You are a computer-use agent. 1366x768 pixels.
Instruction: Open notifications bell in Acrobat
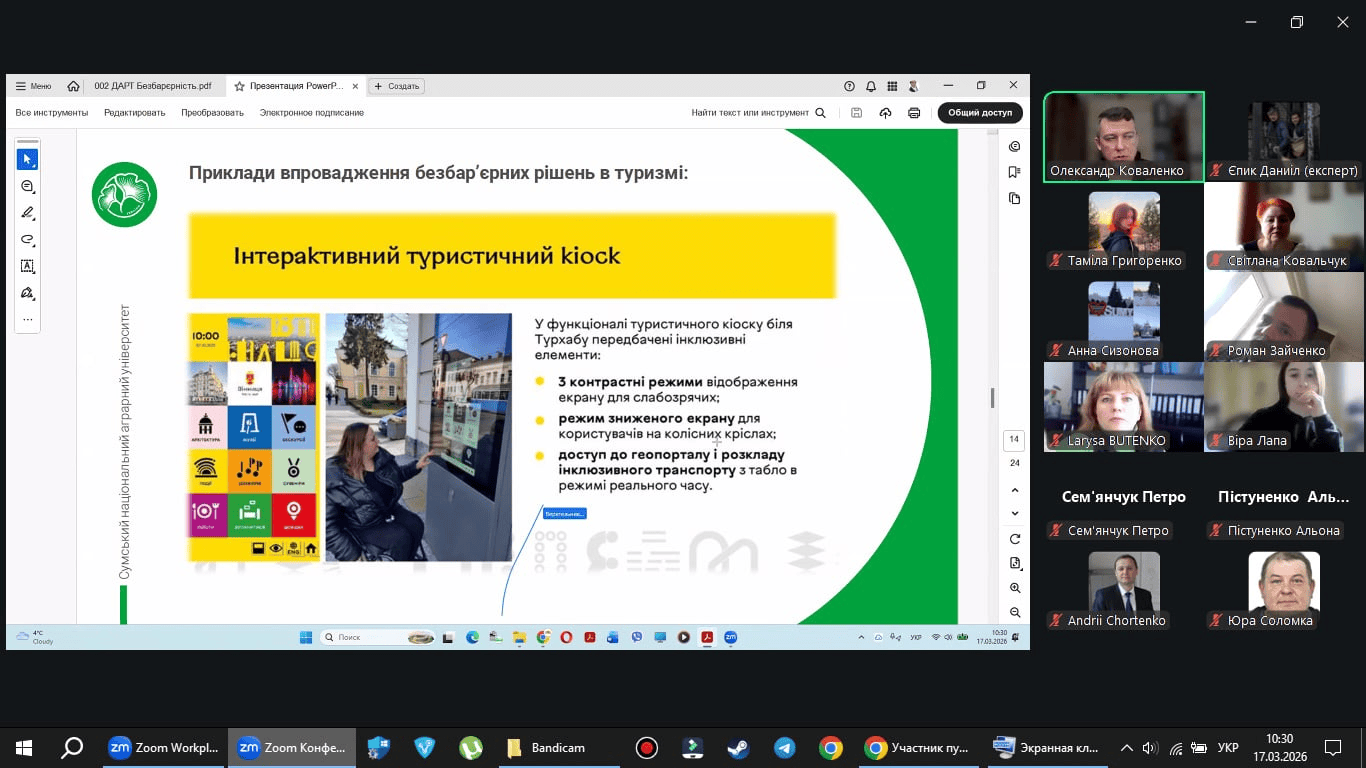point(871,86)
